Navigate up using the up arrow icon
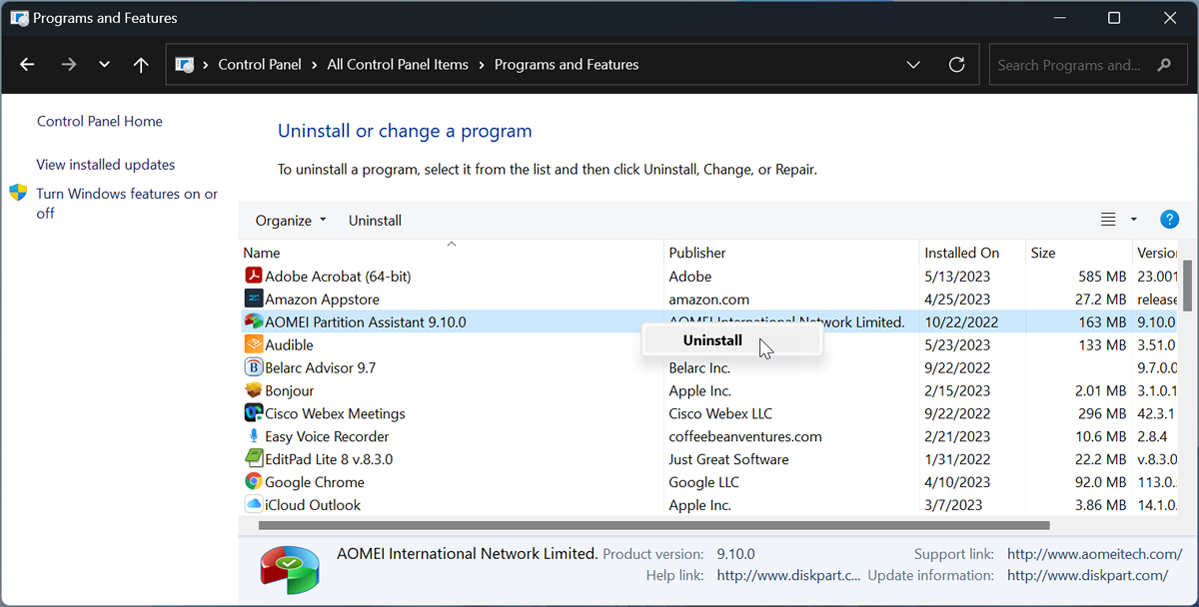The image size is (1199, 607). [140, 64]
